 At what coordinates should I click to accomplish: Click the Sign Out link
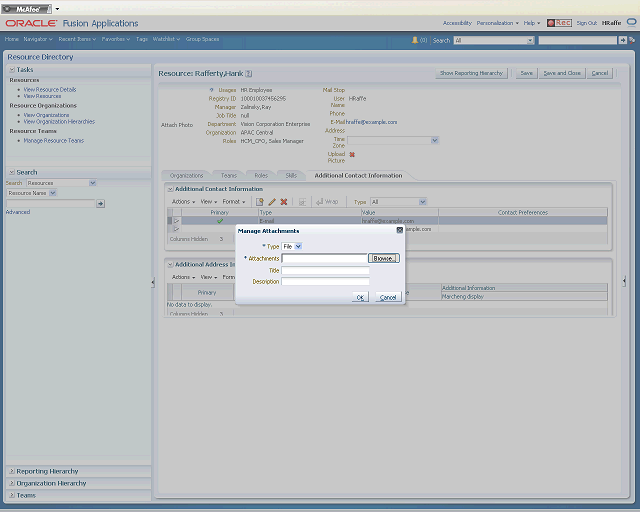[x=587, y=23]
